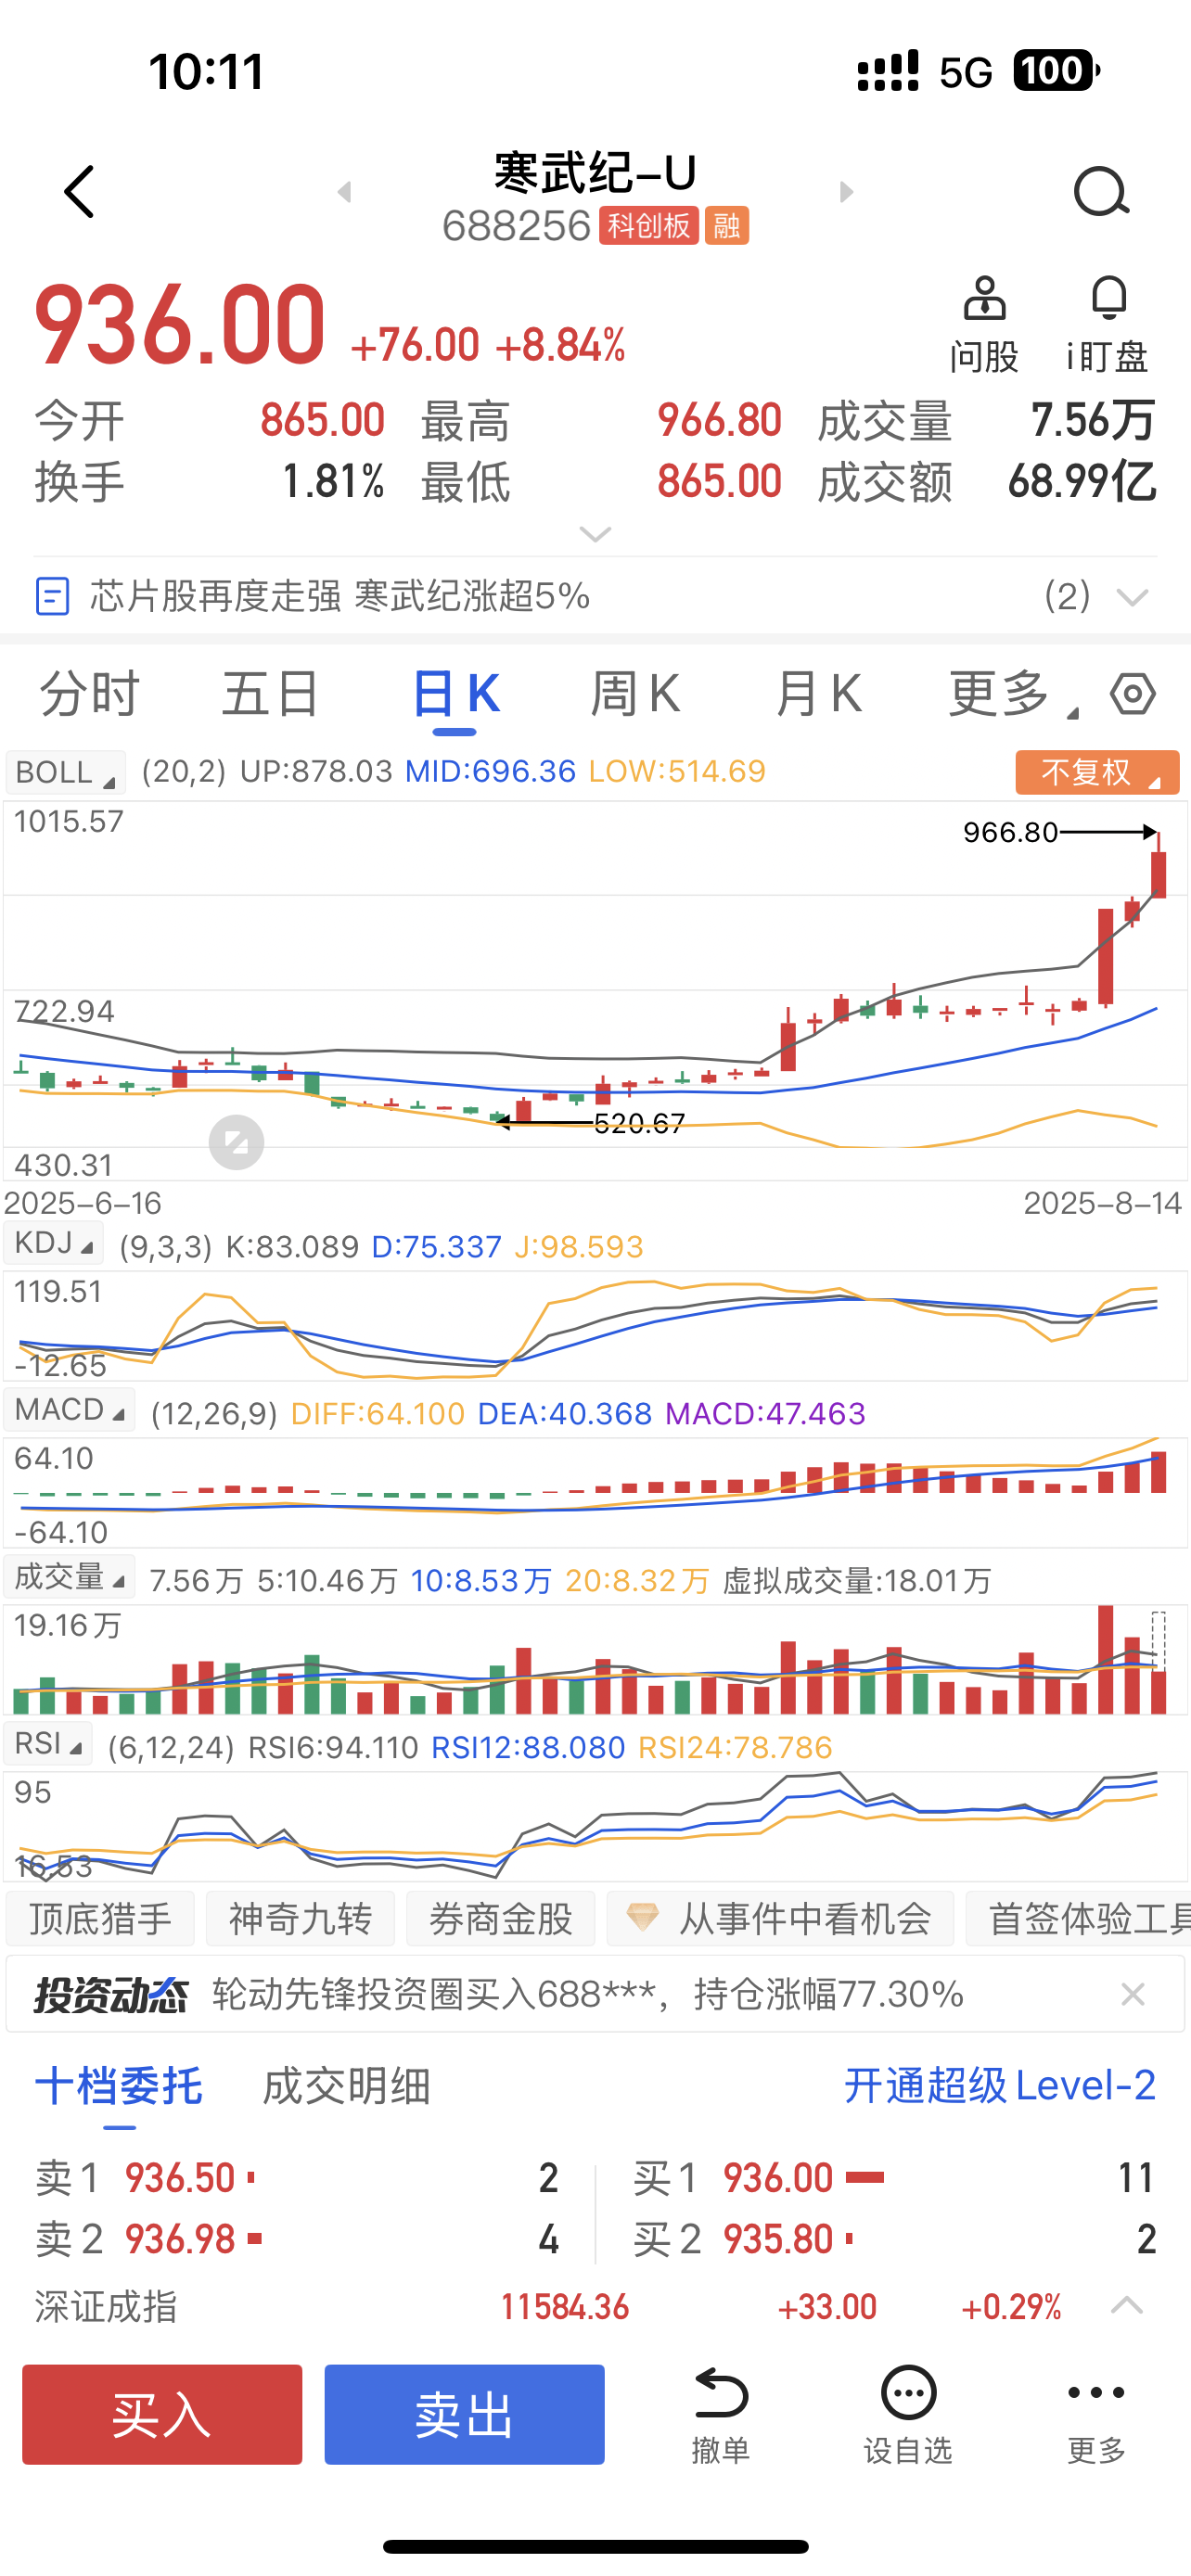Open news 芯片股再度走强 寒武纪涨超5%
This screenshot has height=2576, width=1191.
(340, 596)
